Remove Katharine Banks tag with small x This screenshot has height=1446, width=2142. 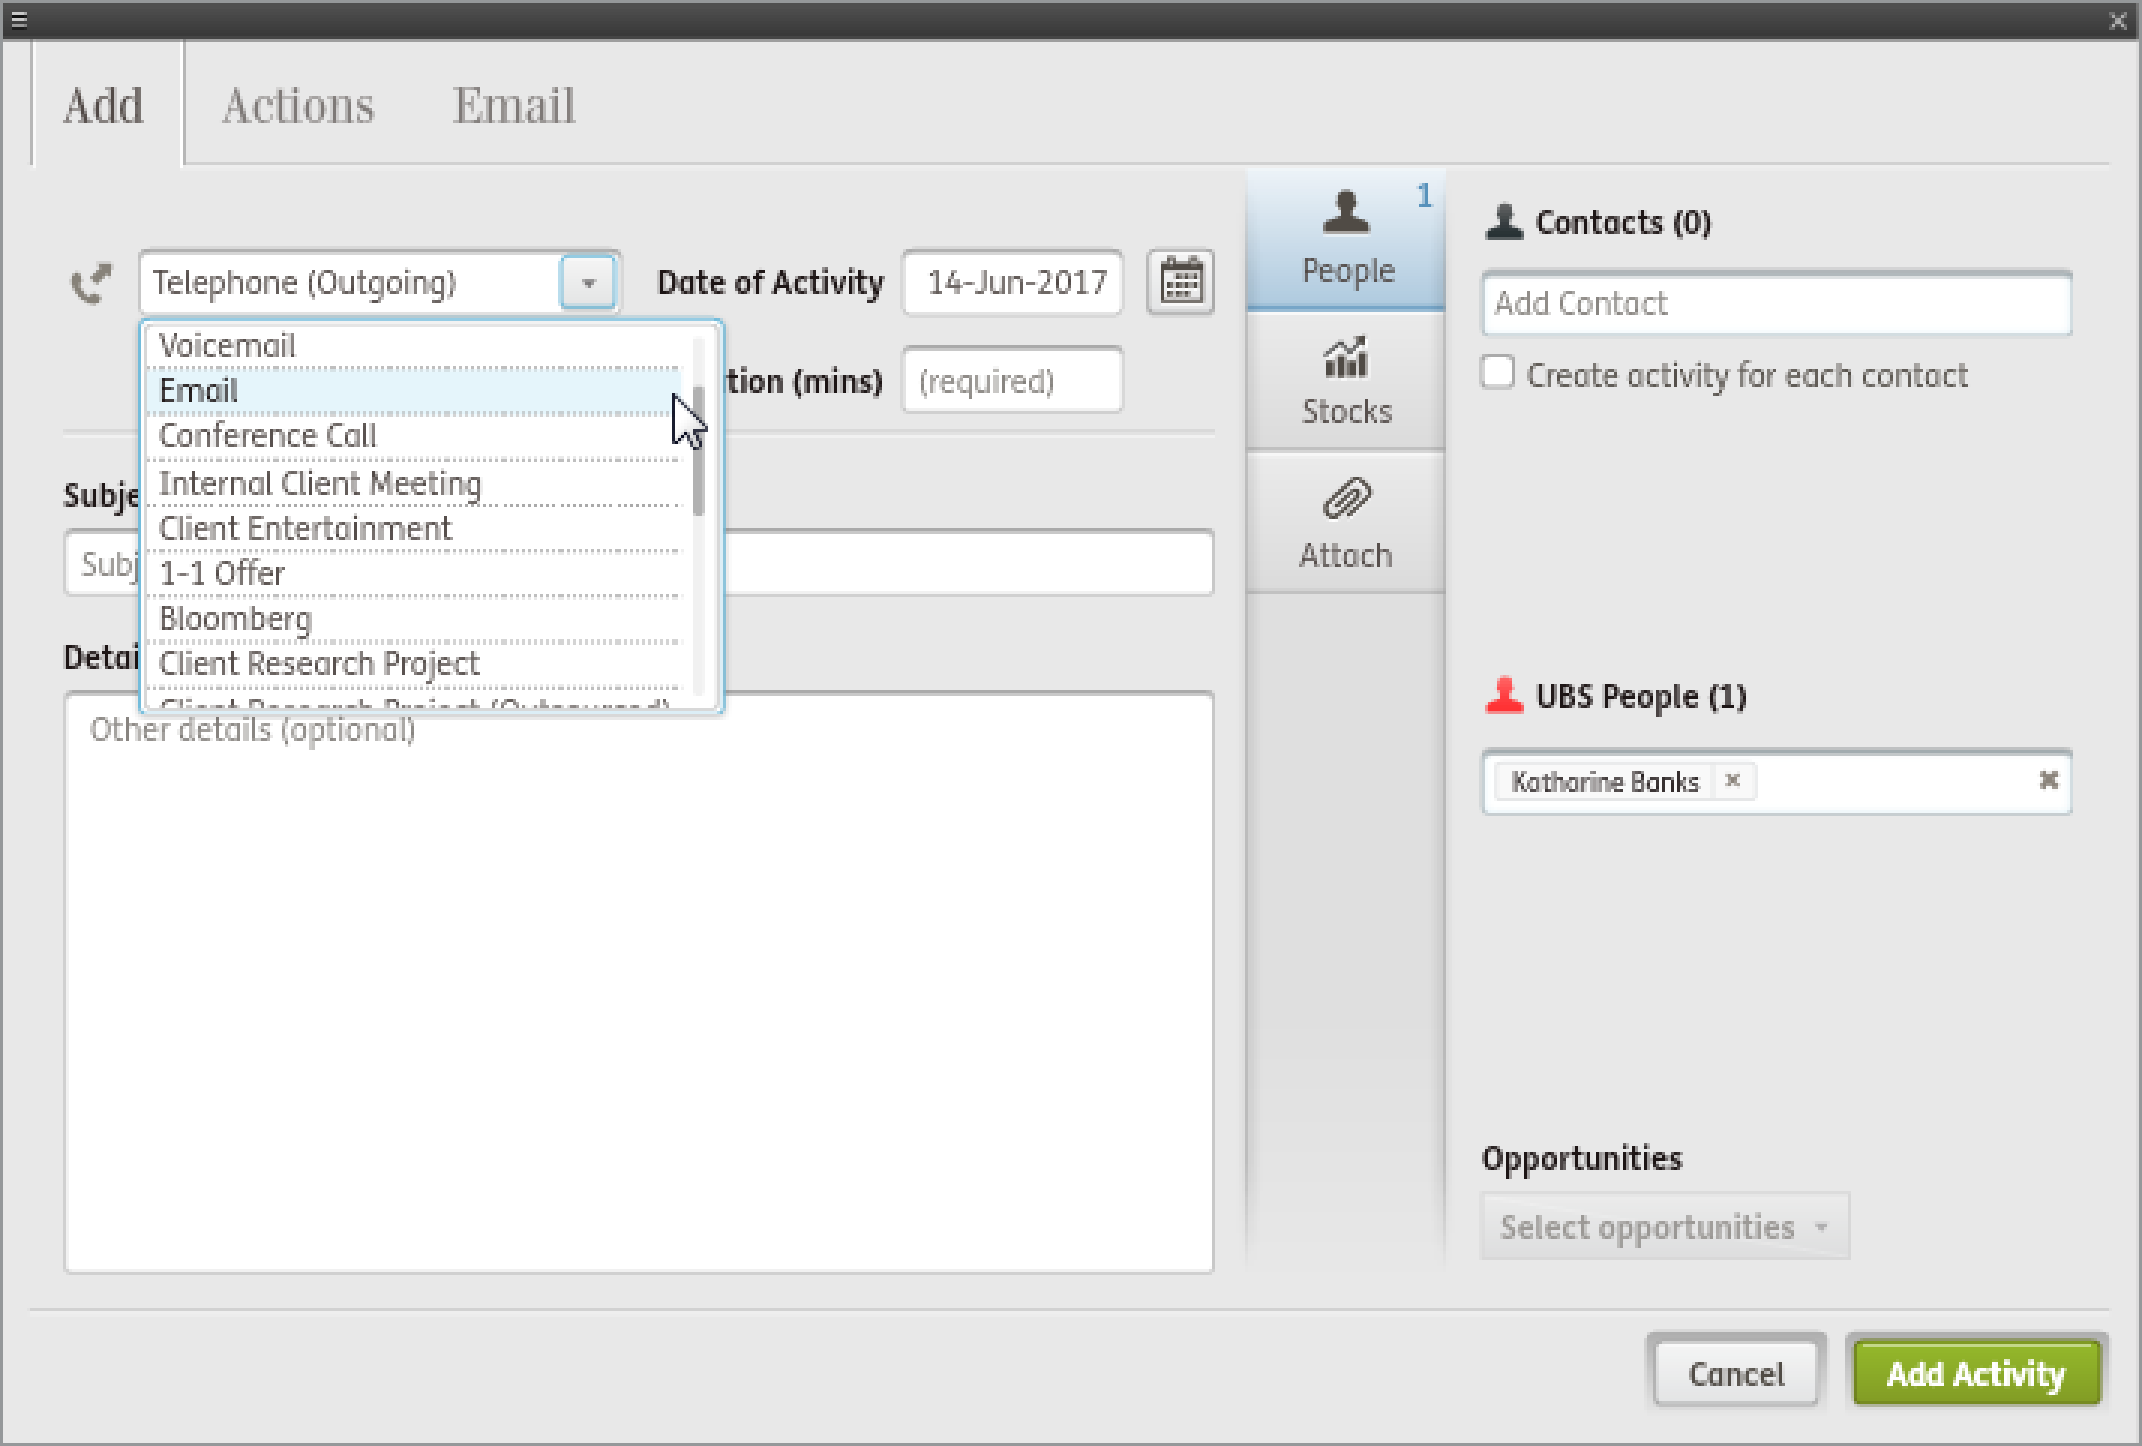coord(1733,780)
